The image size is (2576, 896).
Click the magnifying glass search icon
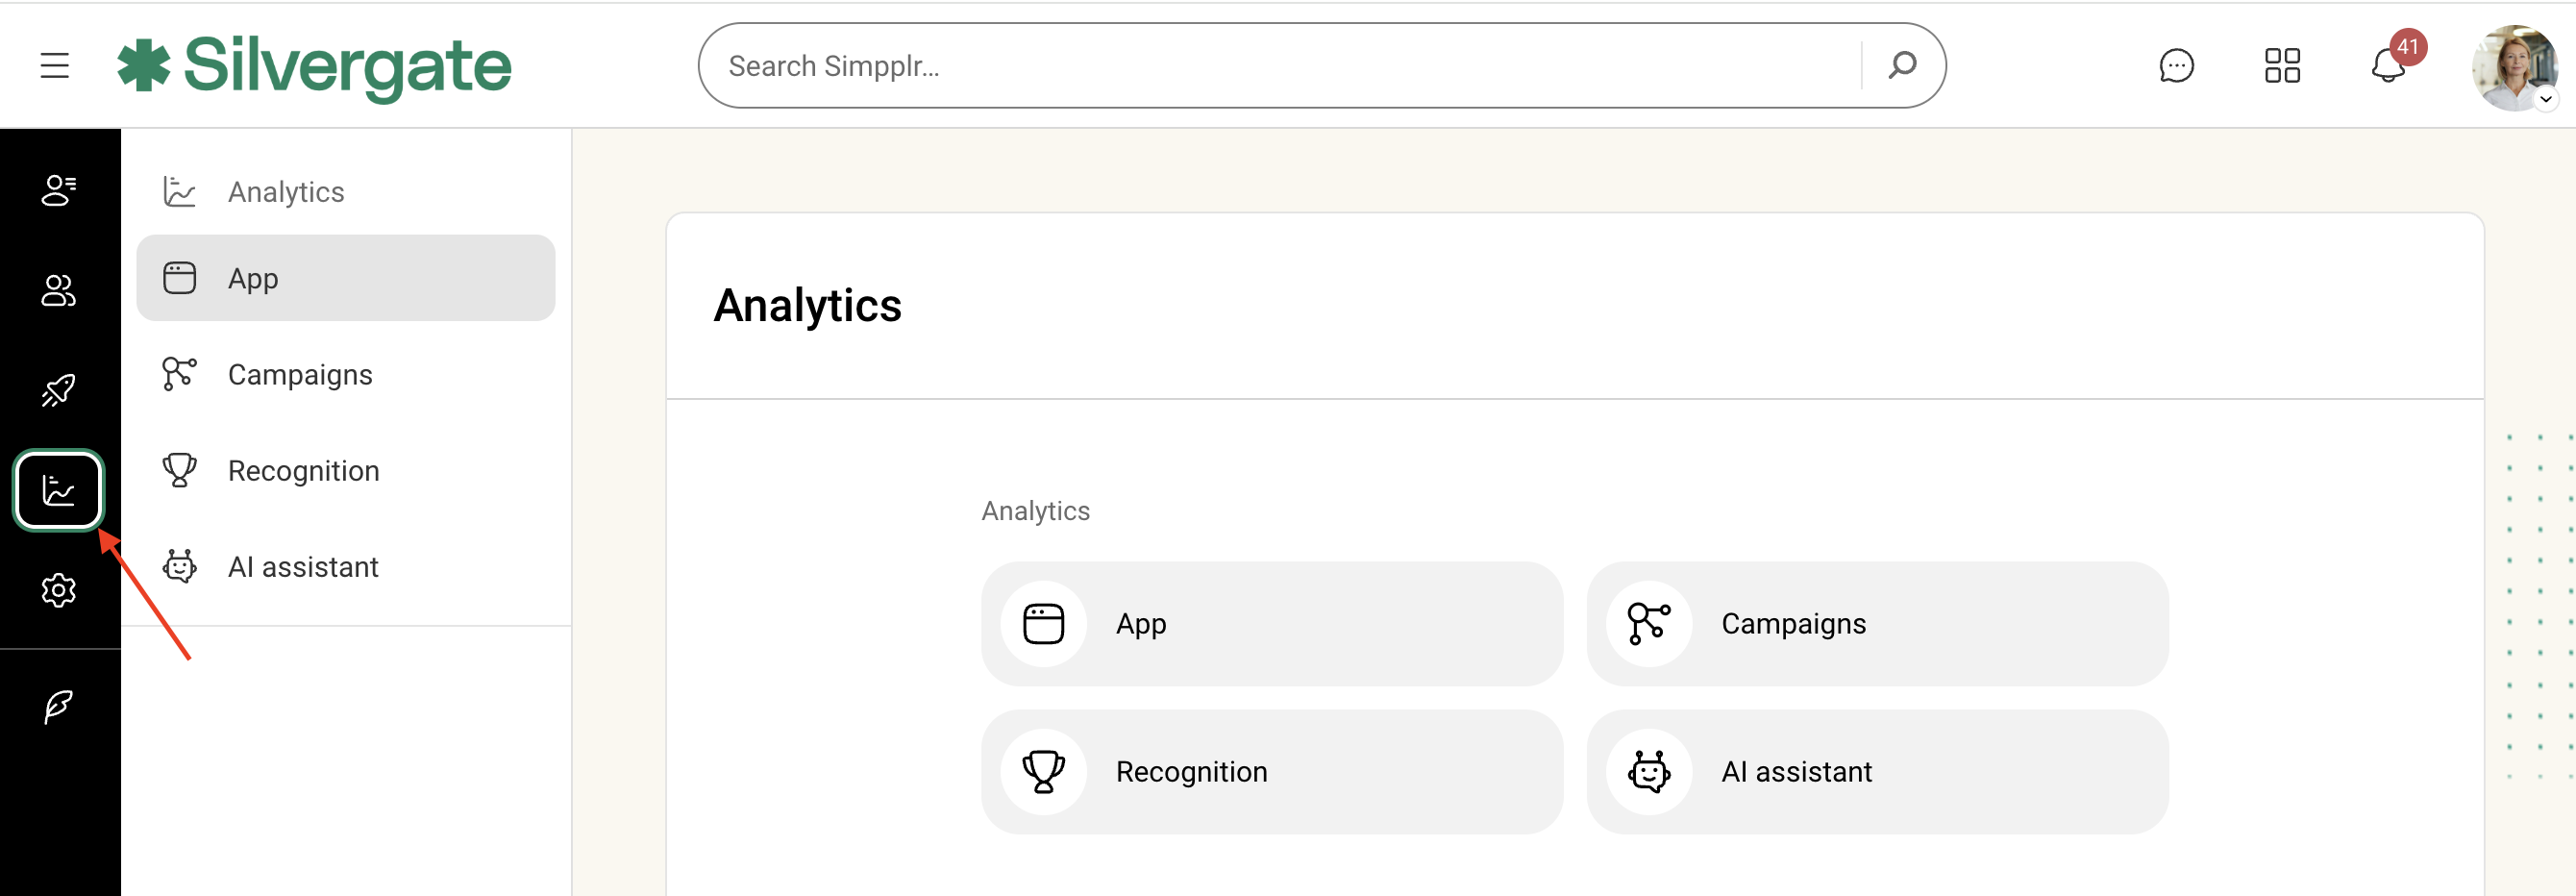pyautogui.click(x=1902, y=66)
